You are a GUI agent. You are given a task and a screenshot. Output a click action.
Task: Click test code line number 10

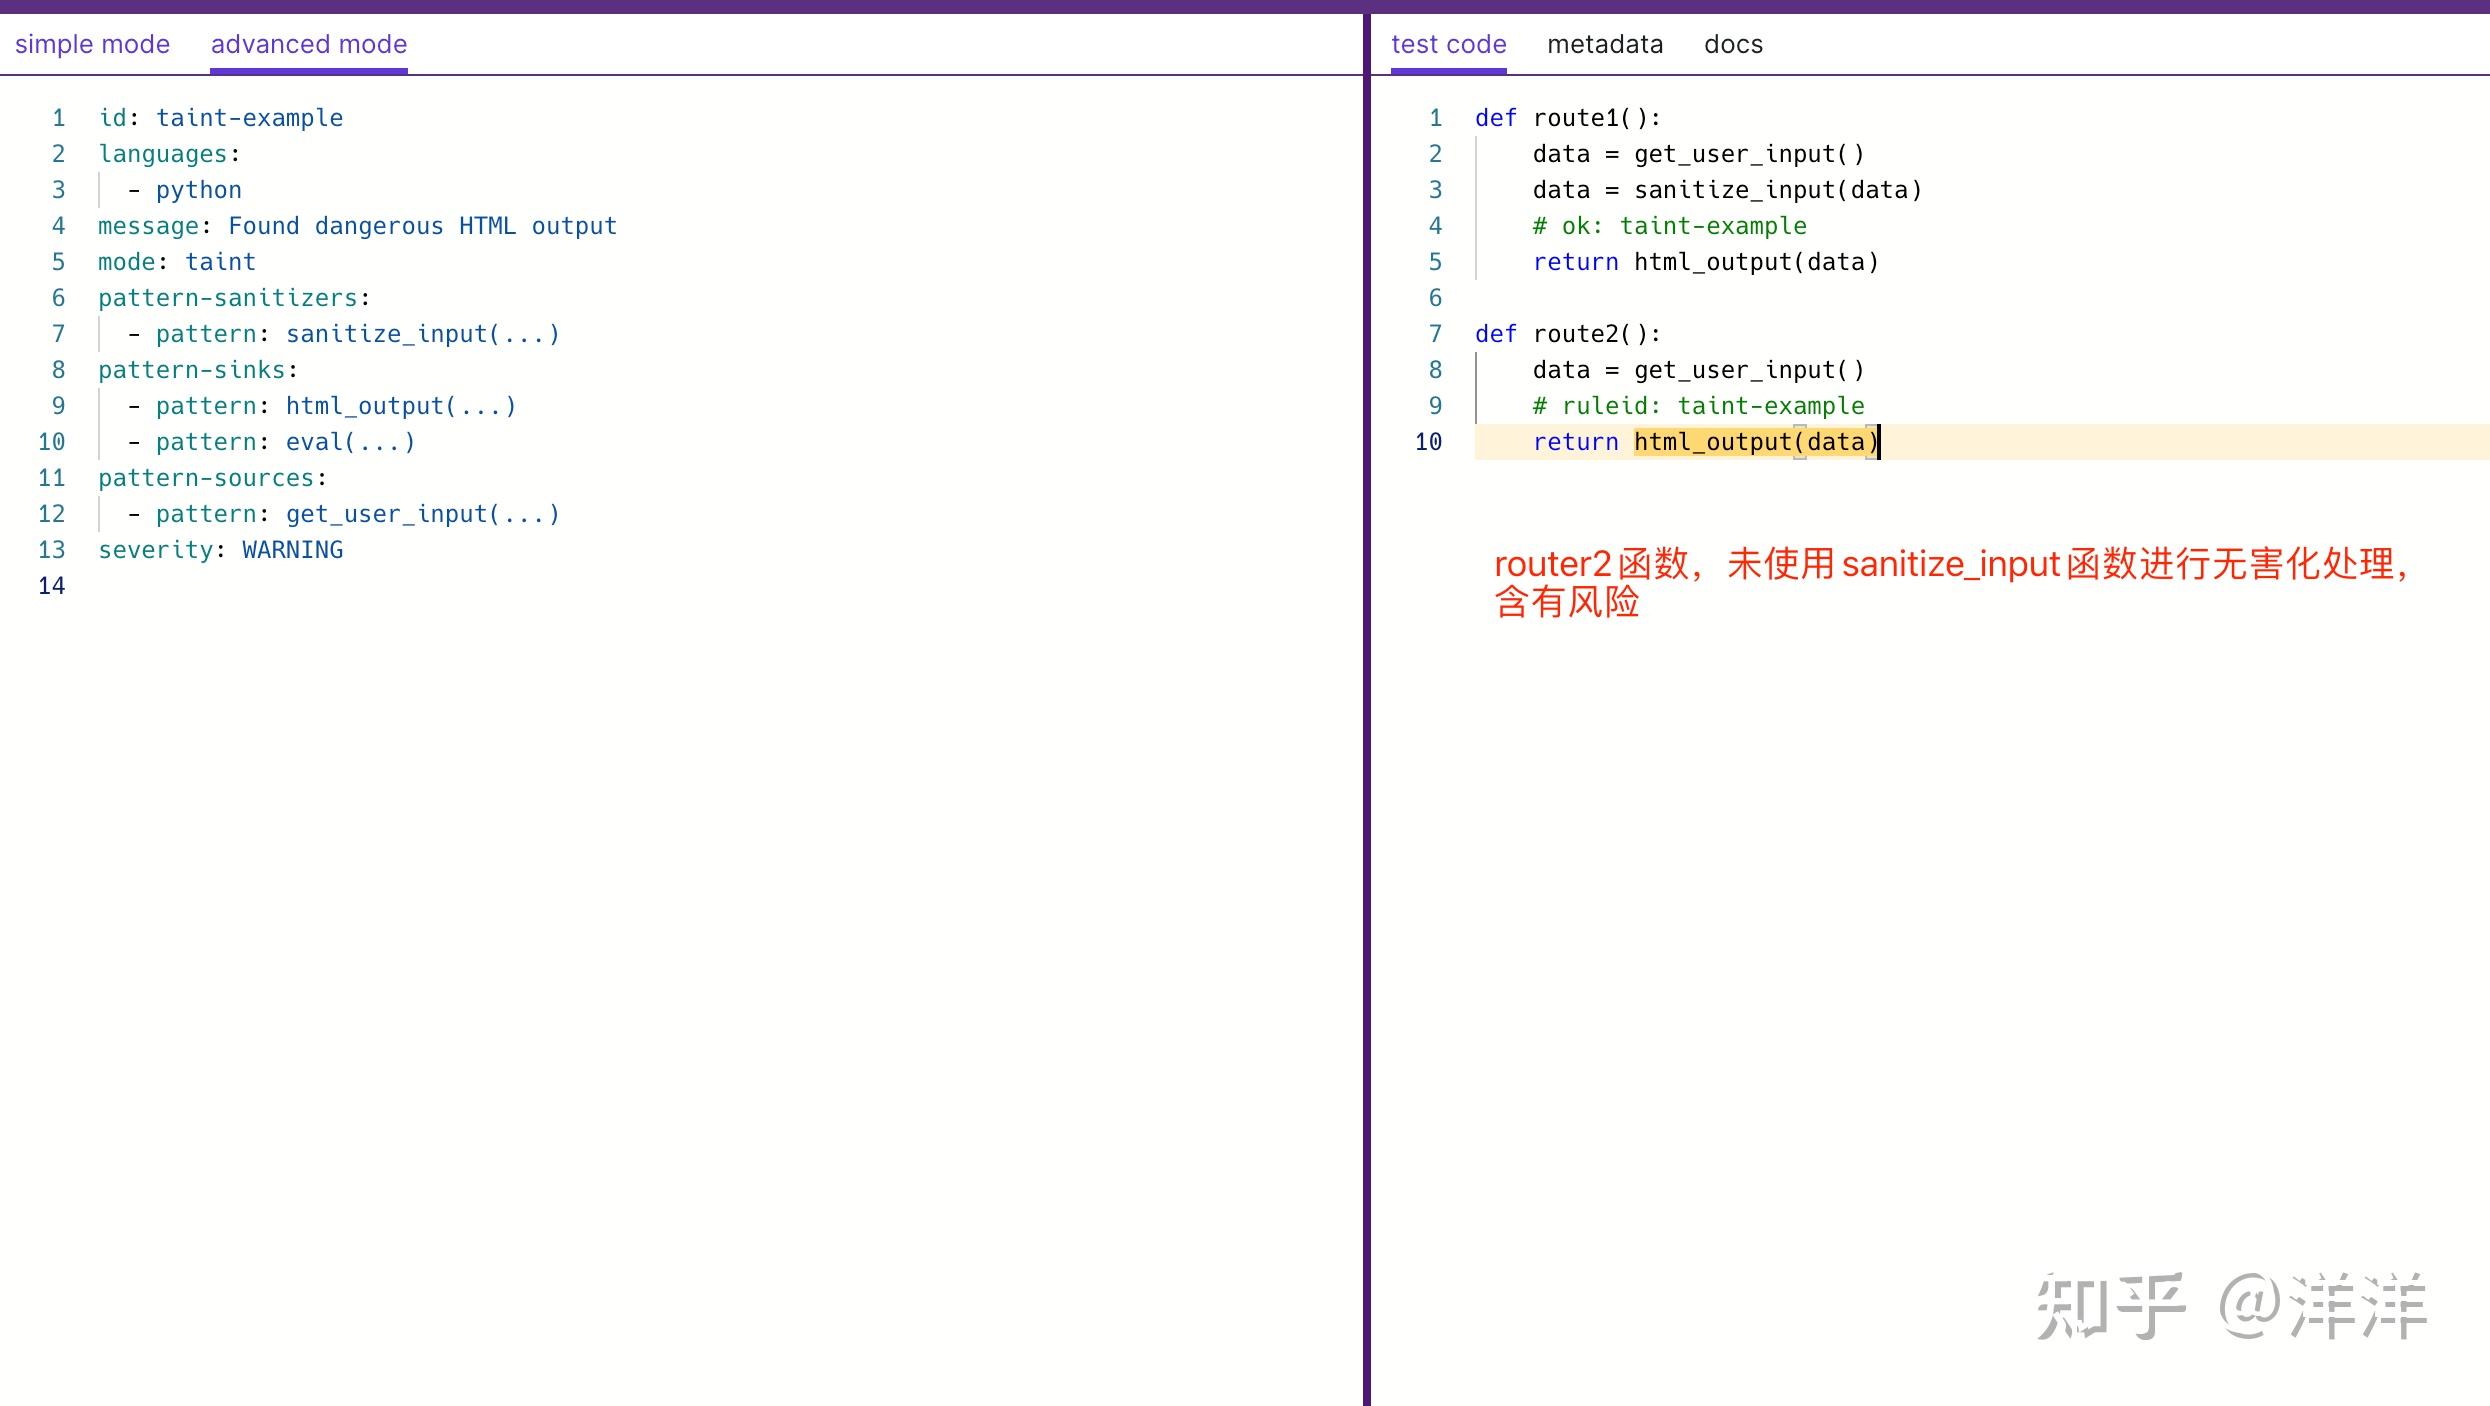tap(1428, 442)
